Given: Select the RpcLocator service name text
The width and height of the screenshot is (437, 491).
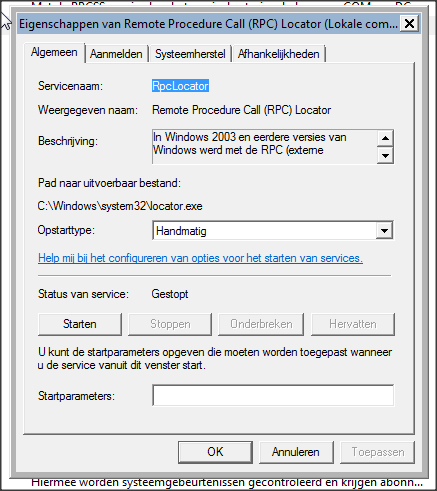Looking at the screenshot, I should 180,86.
